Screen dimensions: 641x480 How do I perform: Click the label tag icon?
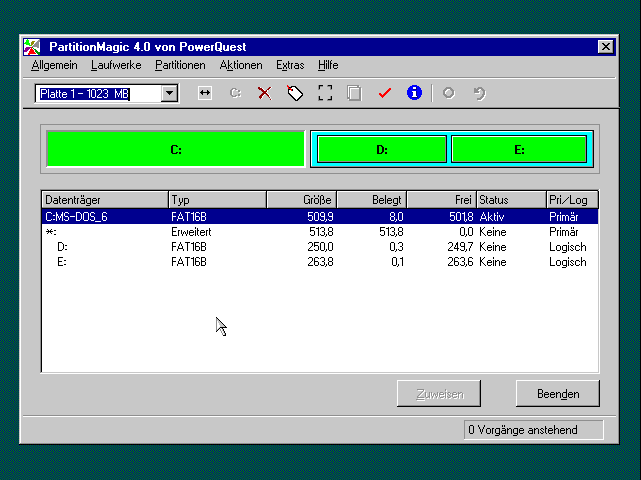tap(295, 93)
